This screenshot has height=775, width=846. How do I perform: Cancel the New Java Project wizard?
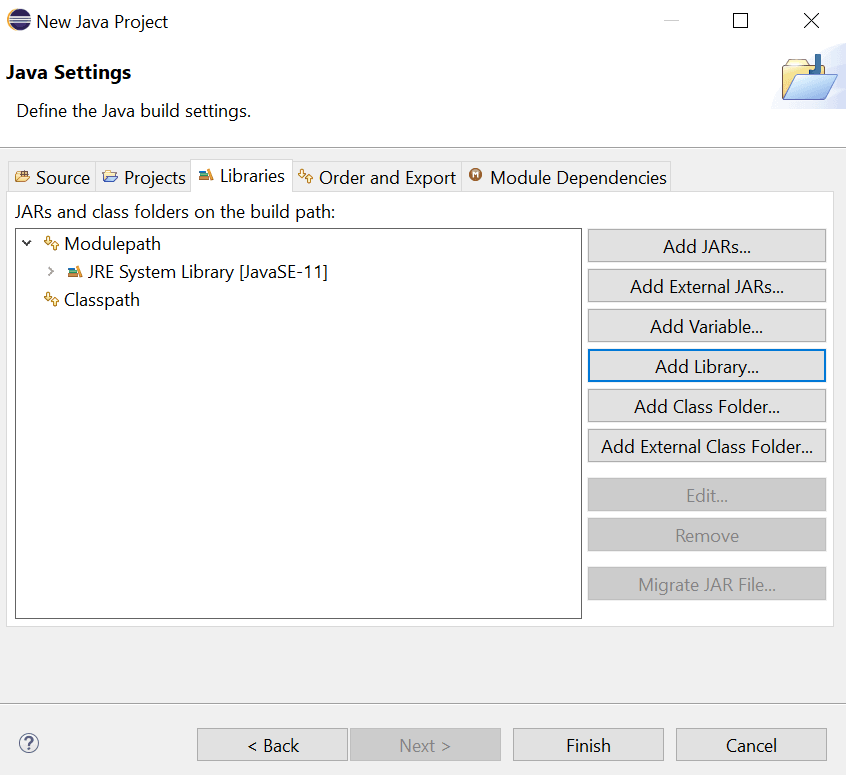click(x=750, y=745)
